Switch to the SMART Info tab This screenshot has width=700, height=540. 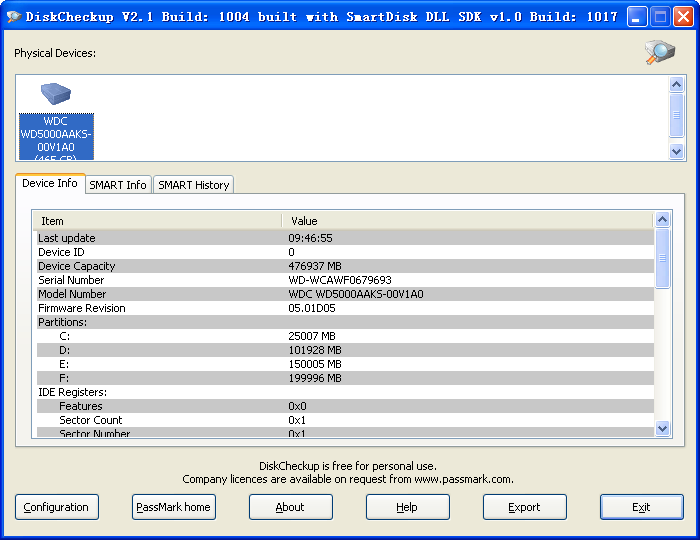pyautogui.click(x=118, y=185)
